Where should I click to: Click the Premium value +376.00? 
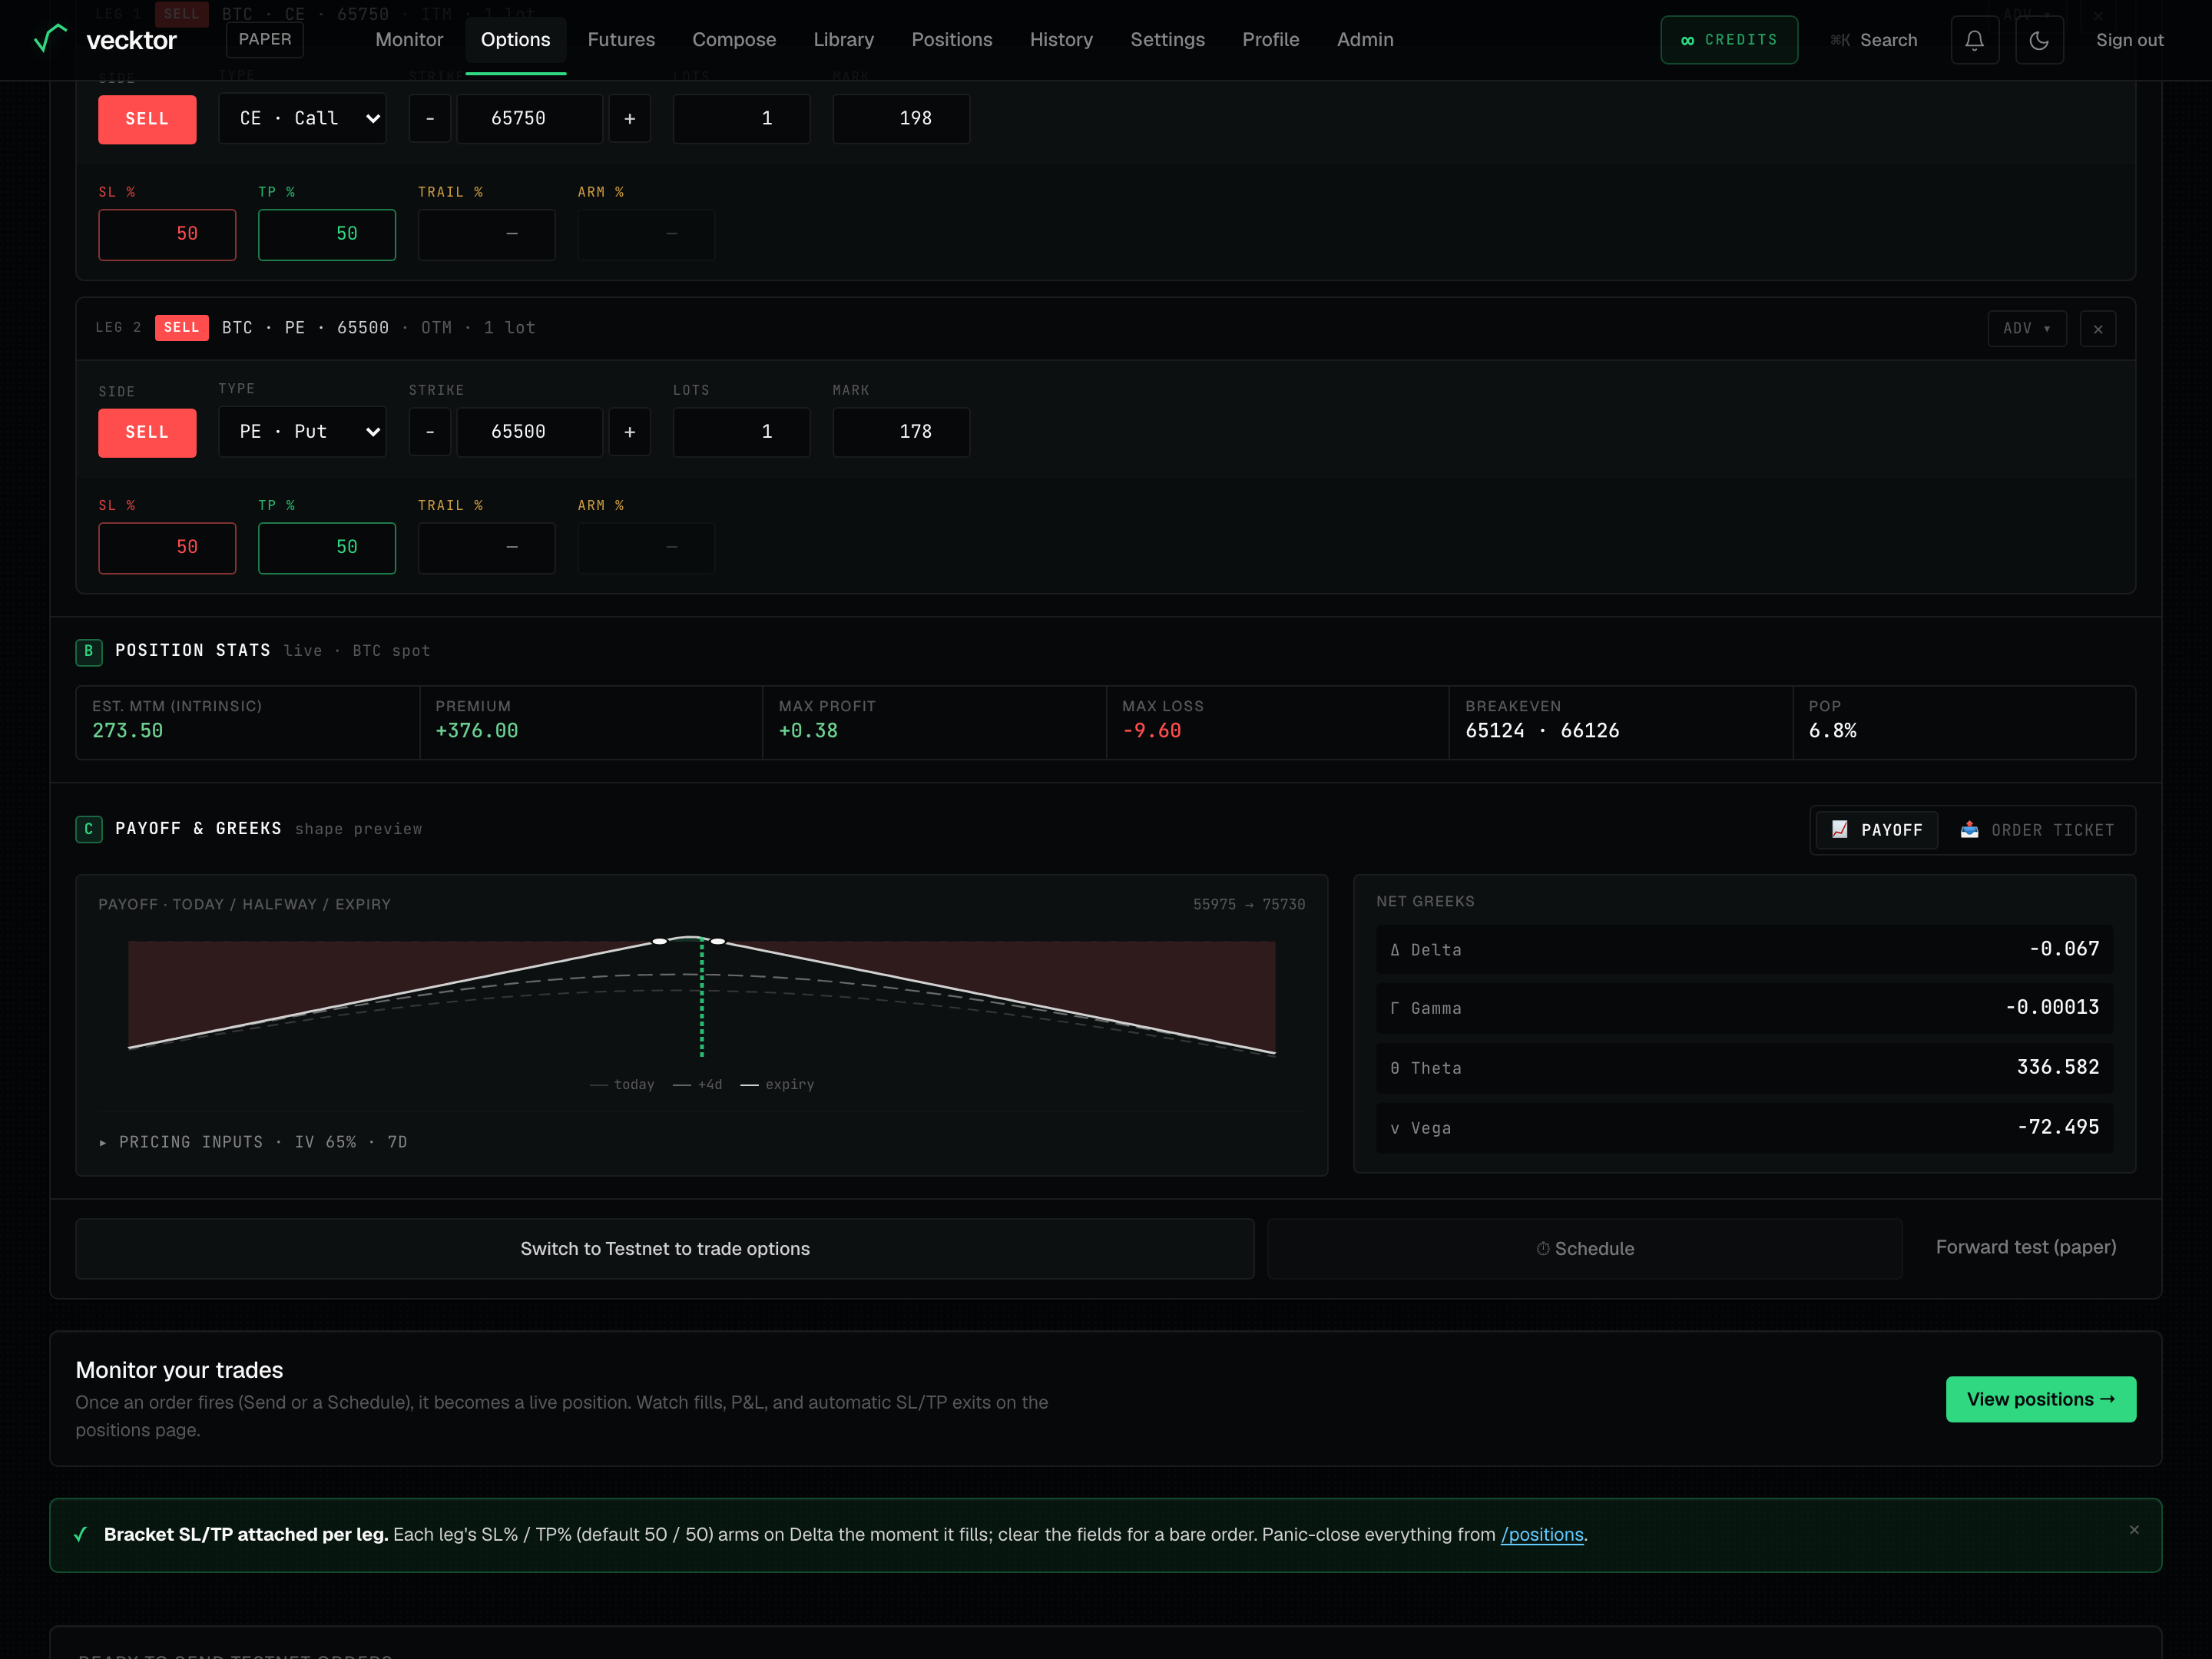tap(477, 731)
